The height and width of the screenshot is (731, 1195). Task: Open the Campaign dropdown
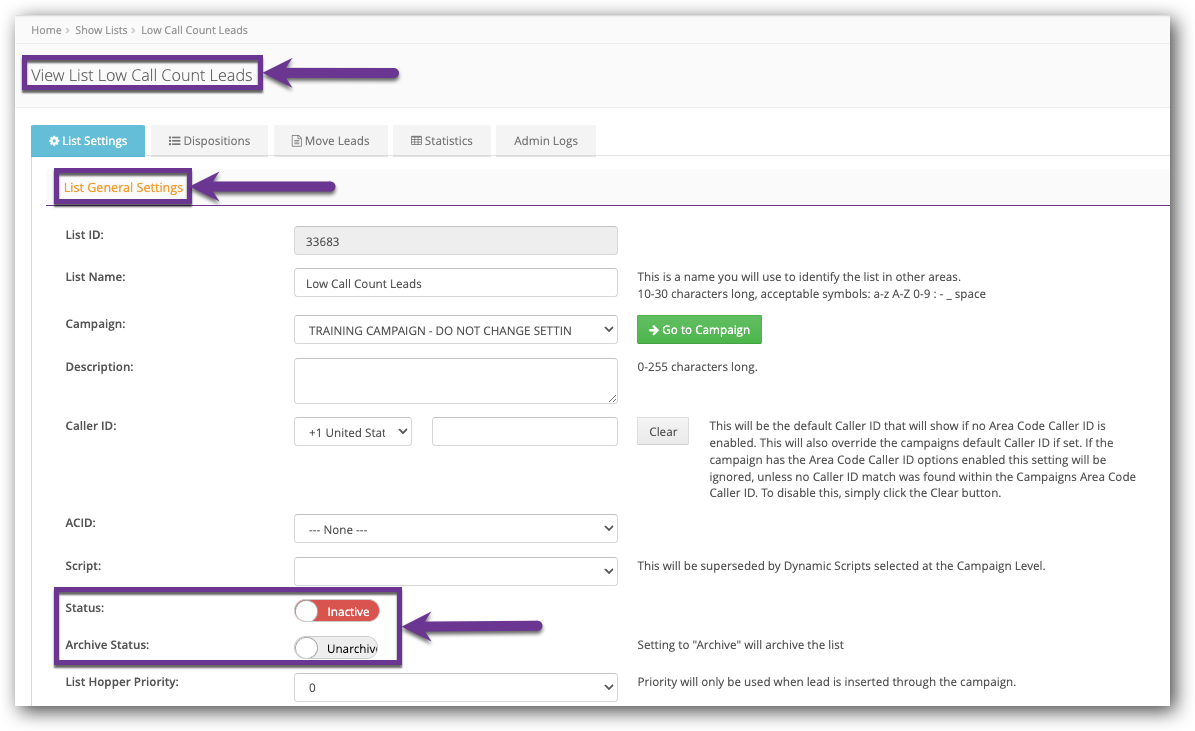pos(455,329)
